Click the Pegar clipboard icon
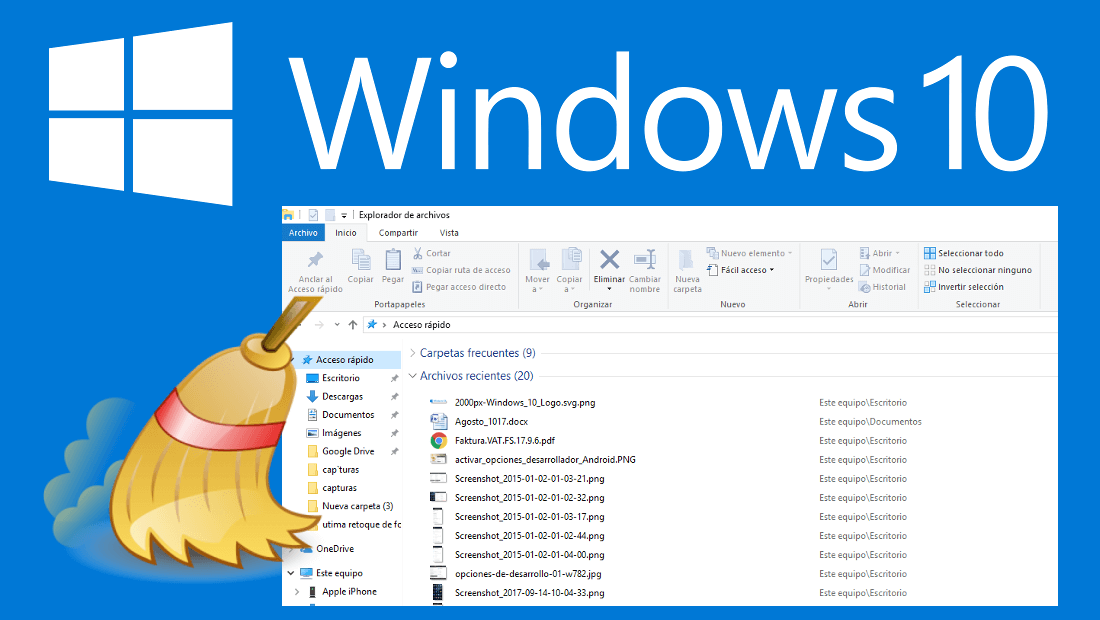1100x620 pixels. [393, 260]
